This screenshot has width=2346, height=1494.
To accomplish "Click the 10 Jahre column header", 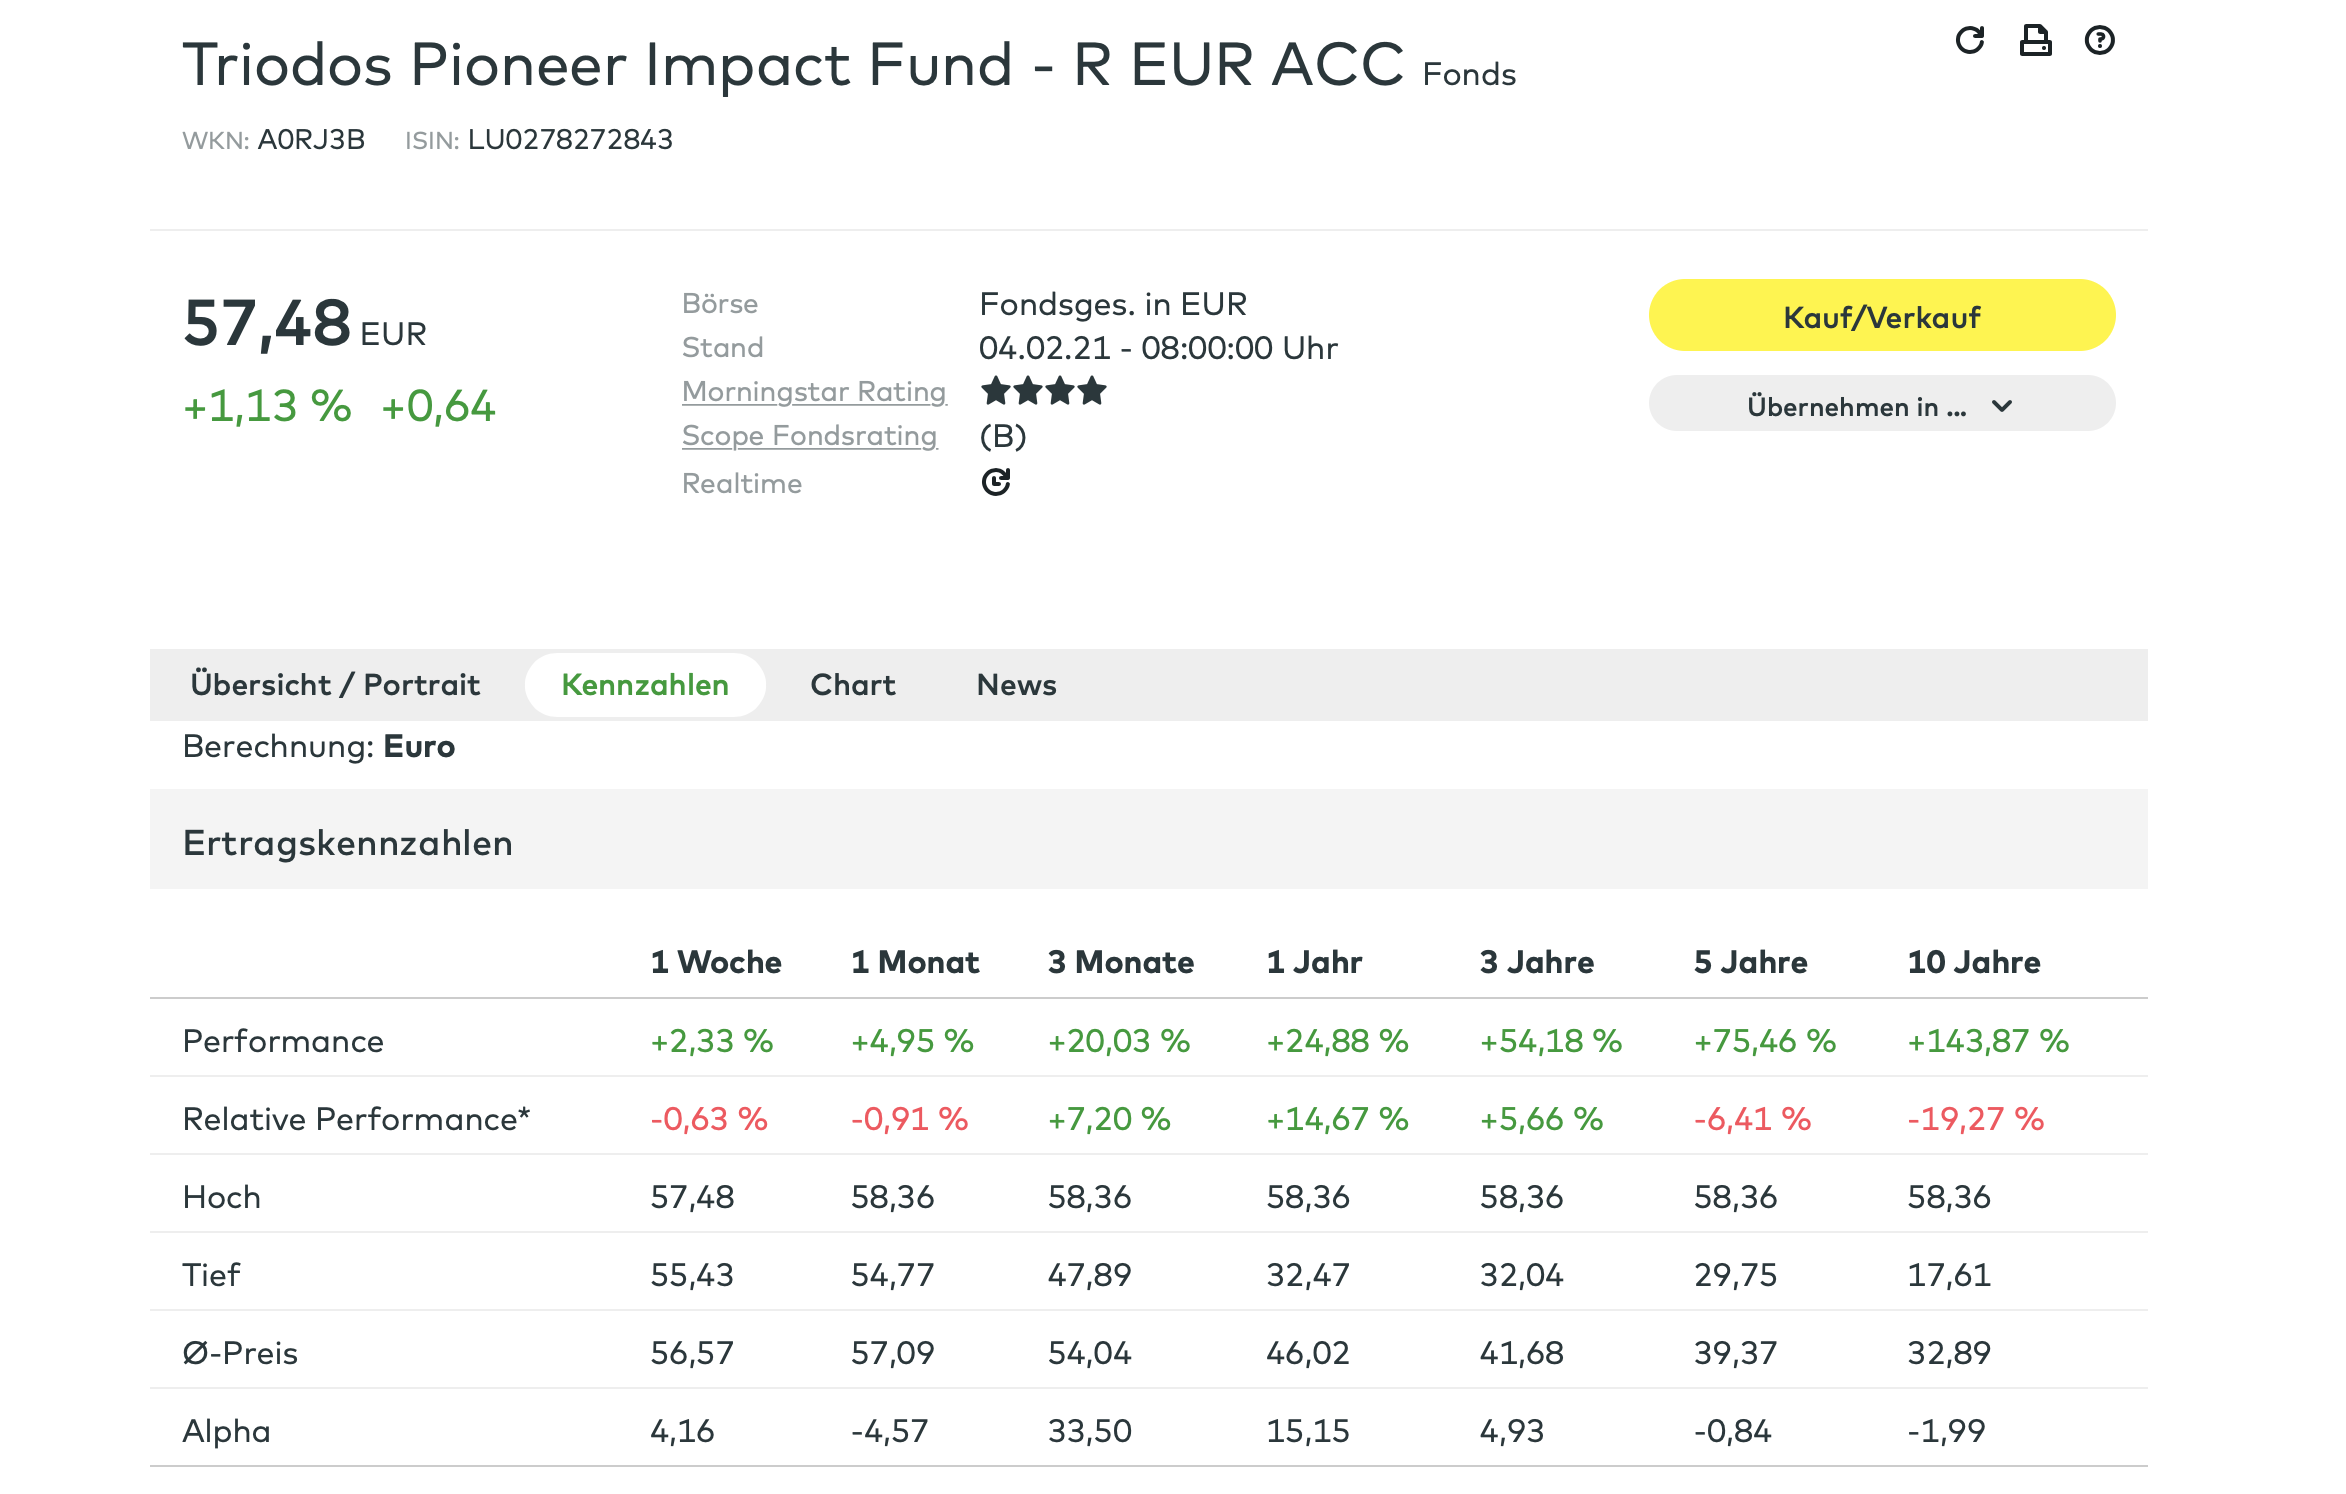I will 1974,962.
